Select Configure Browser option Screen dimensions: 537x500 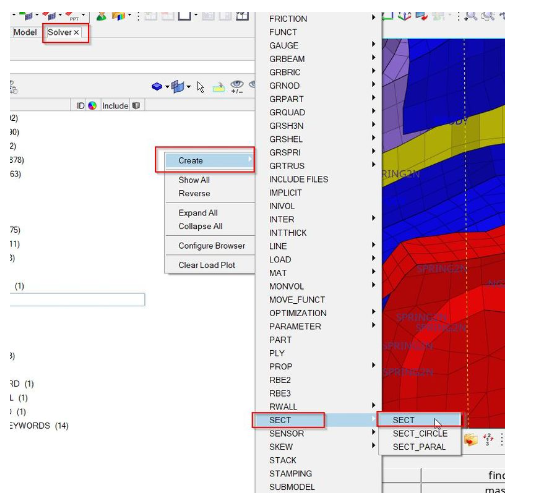(x=212, y=246)
